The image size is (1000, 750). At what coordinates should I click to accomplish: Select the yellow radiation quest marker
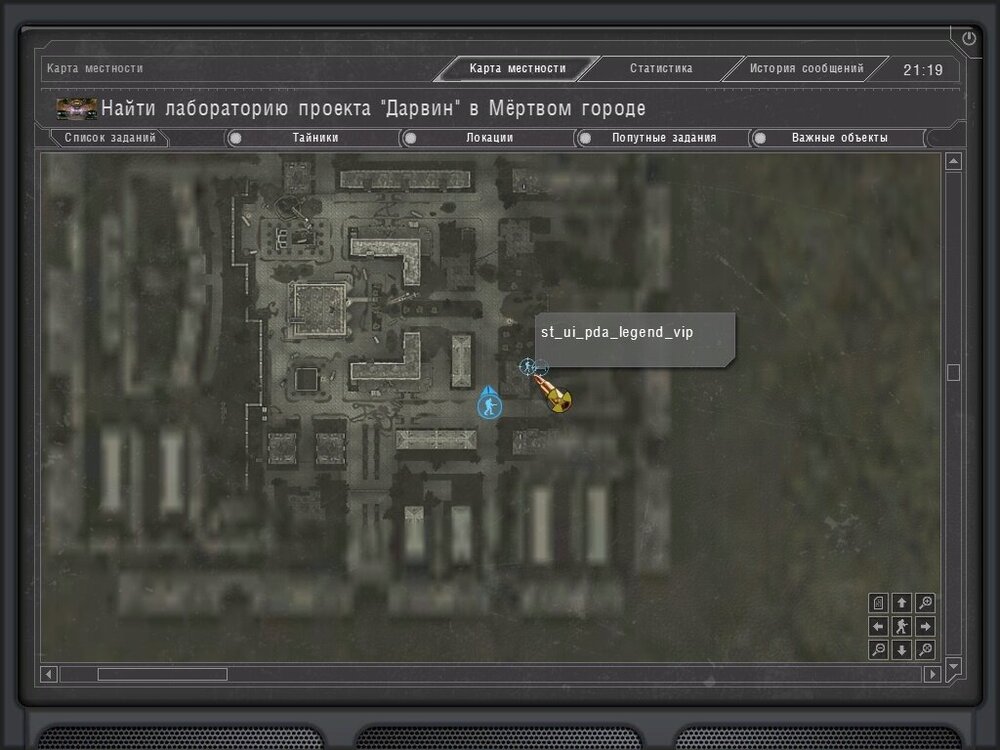[559, 400]
